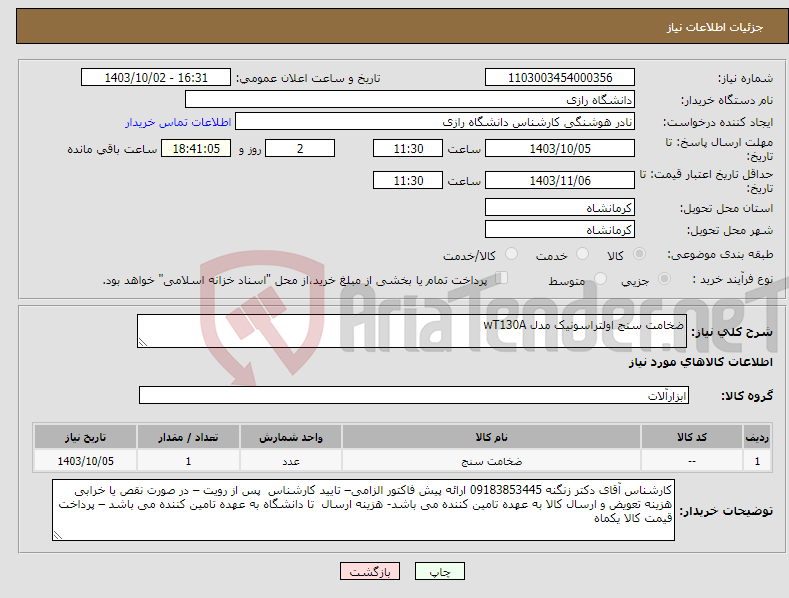This screenshot has height=598, width=789.
Task: Click the بازگشت back button
Action: [370, 571]
